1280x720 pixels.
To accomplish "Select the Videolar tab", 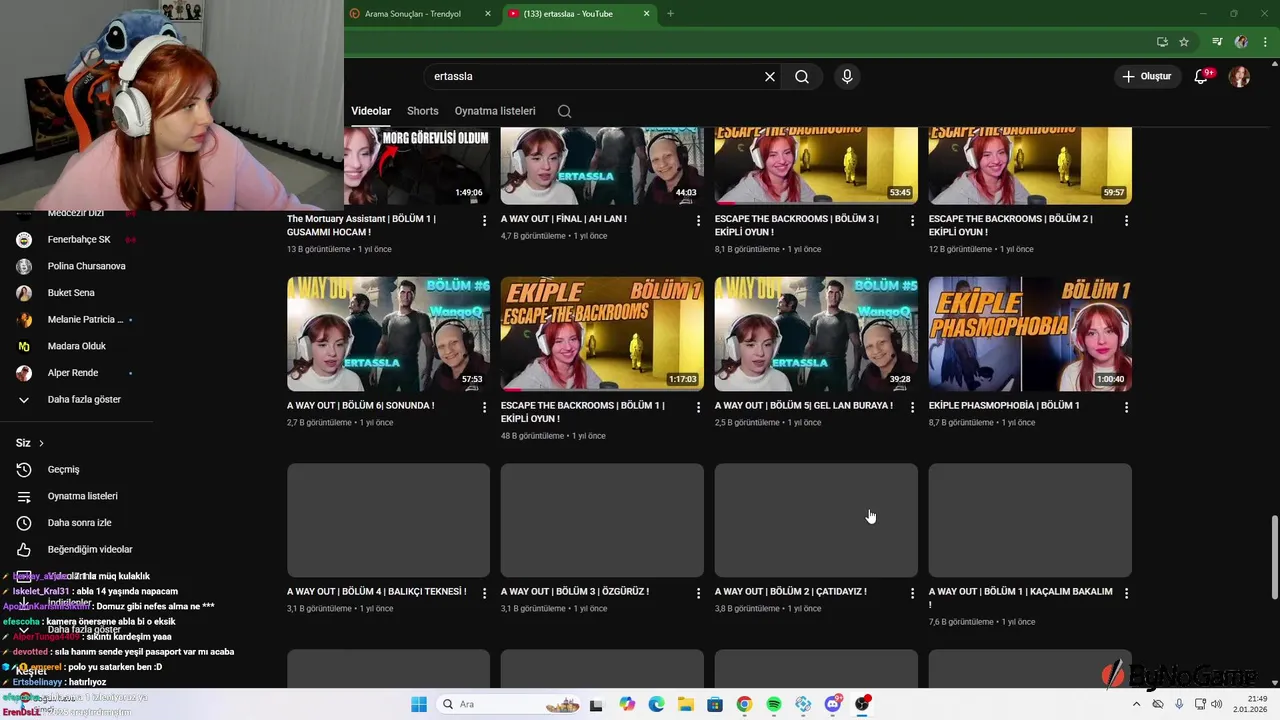I will coord(371,111).
